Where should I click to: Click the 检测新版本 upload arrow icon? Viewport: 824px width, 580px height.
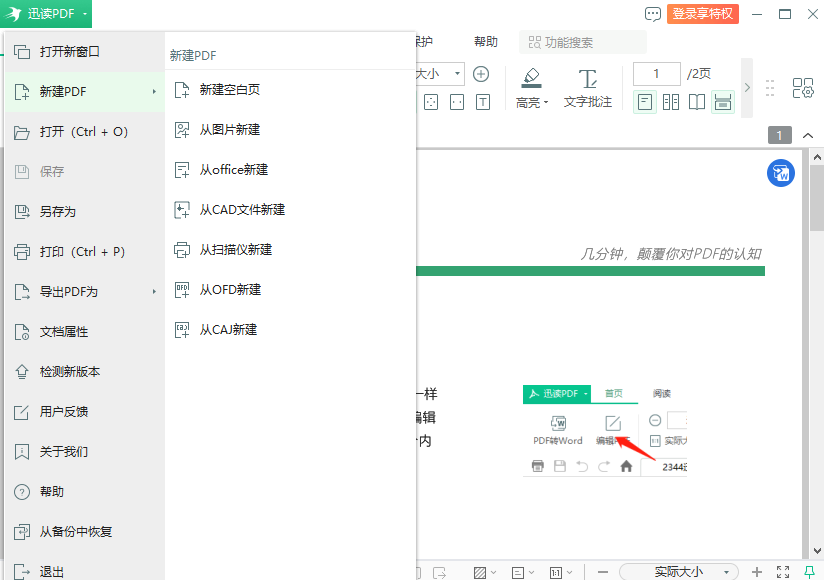tap(22, 371)
